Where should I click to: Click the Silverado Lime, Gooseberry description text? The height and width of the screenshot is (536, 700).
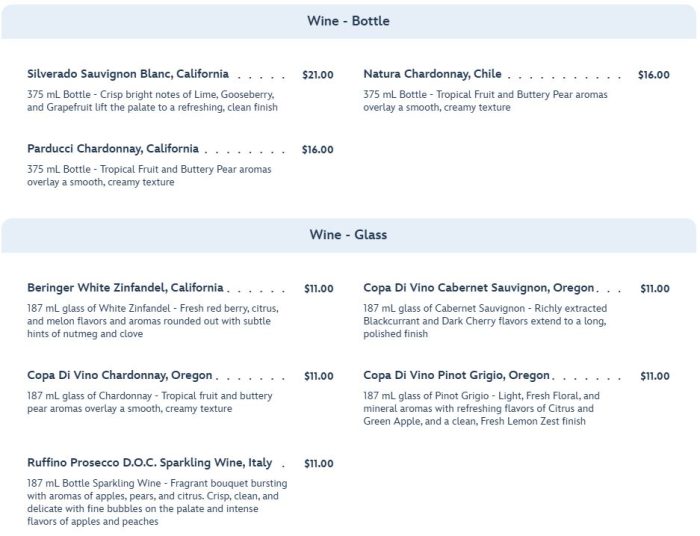coord(152,101)
